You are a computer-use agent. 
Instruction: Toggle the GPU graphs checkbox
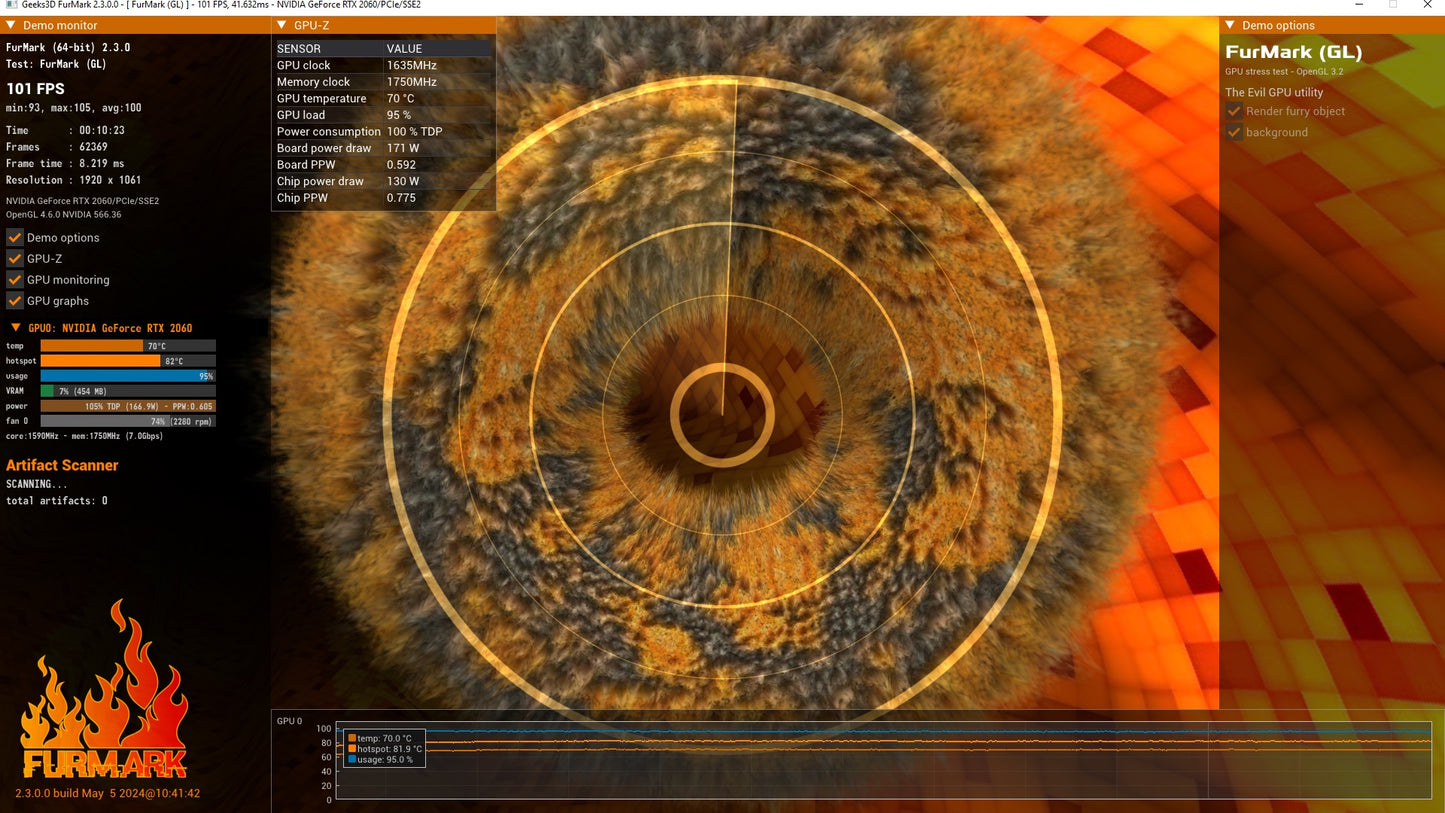15,301
